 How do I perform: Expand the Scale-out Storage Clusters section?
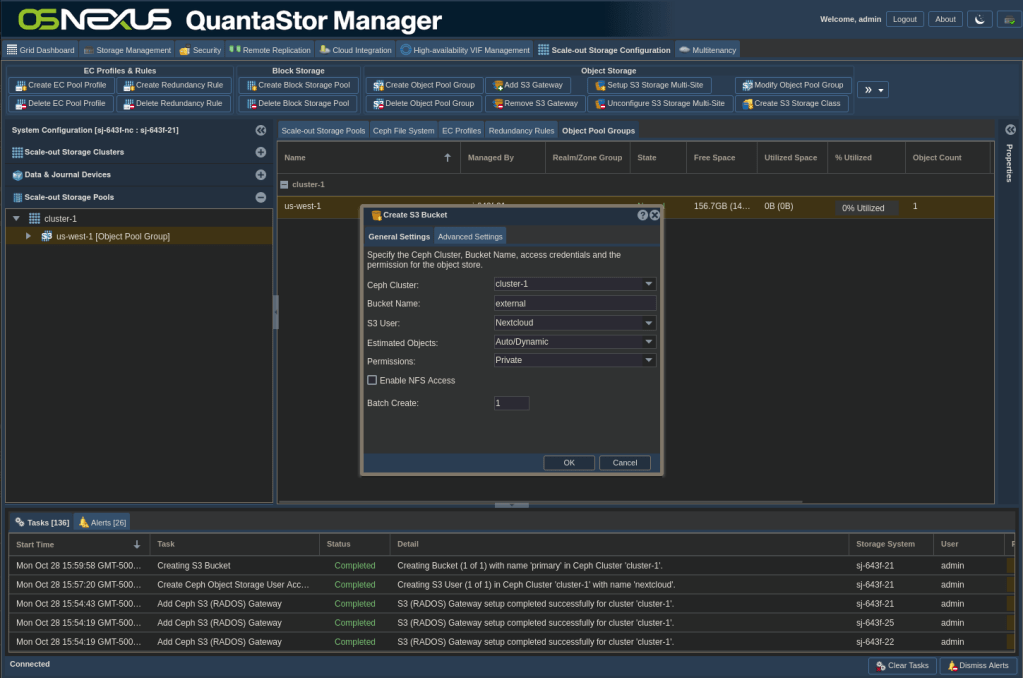261,152
